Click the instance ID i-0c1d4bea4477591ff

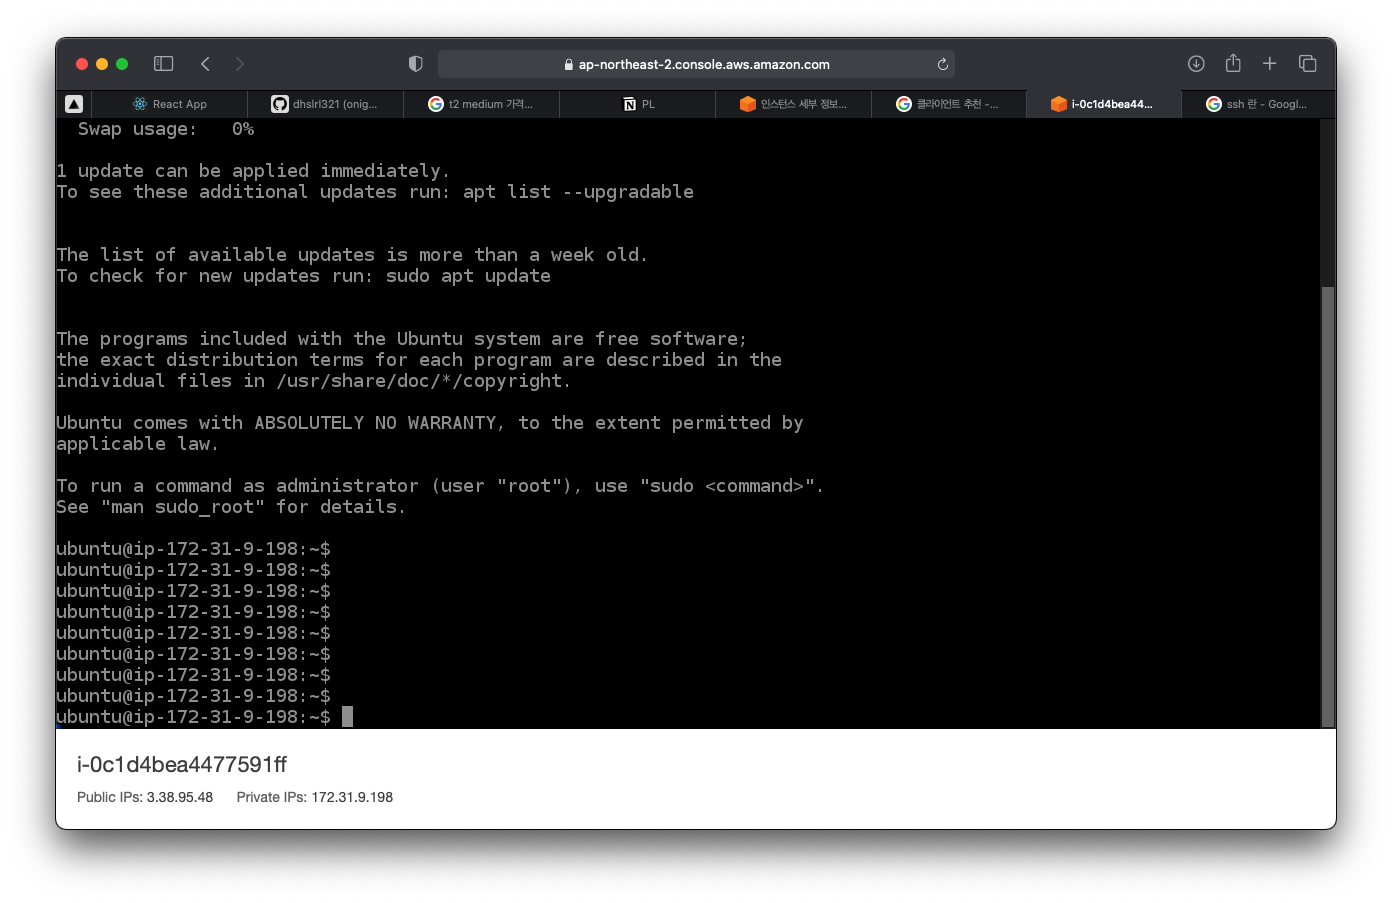[182, 765]
